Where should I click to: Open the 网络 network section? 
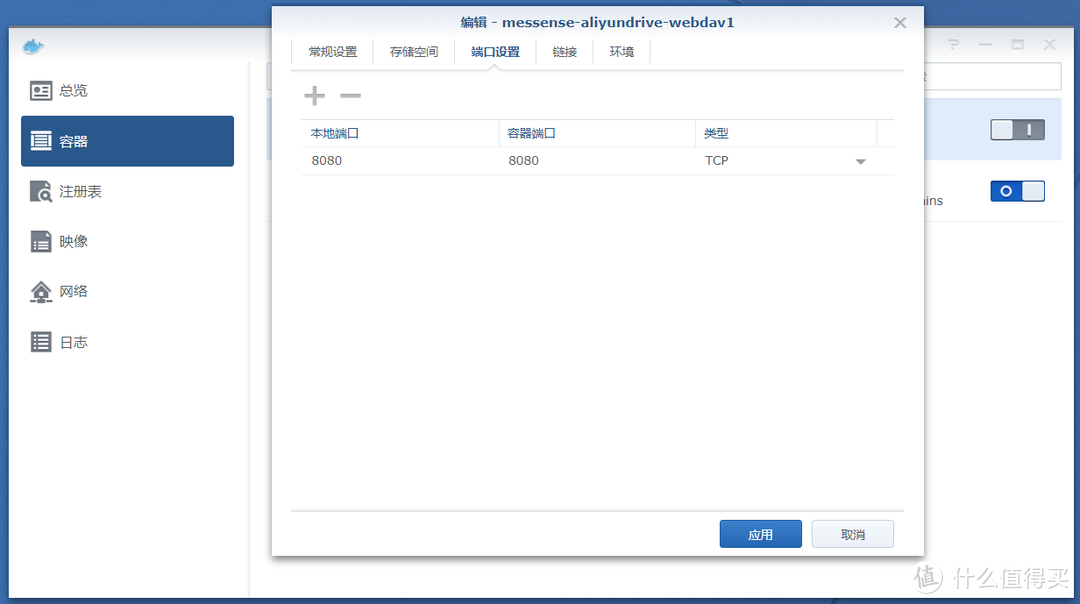(127, 291)
